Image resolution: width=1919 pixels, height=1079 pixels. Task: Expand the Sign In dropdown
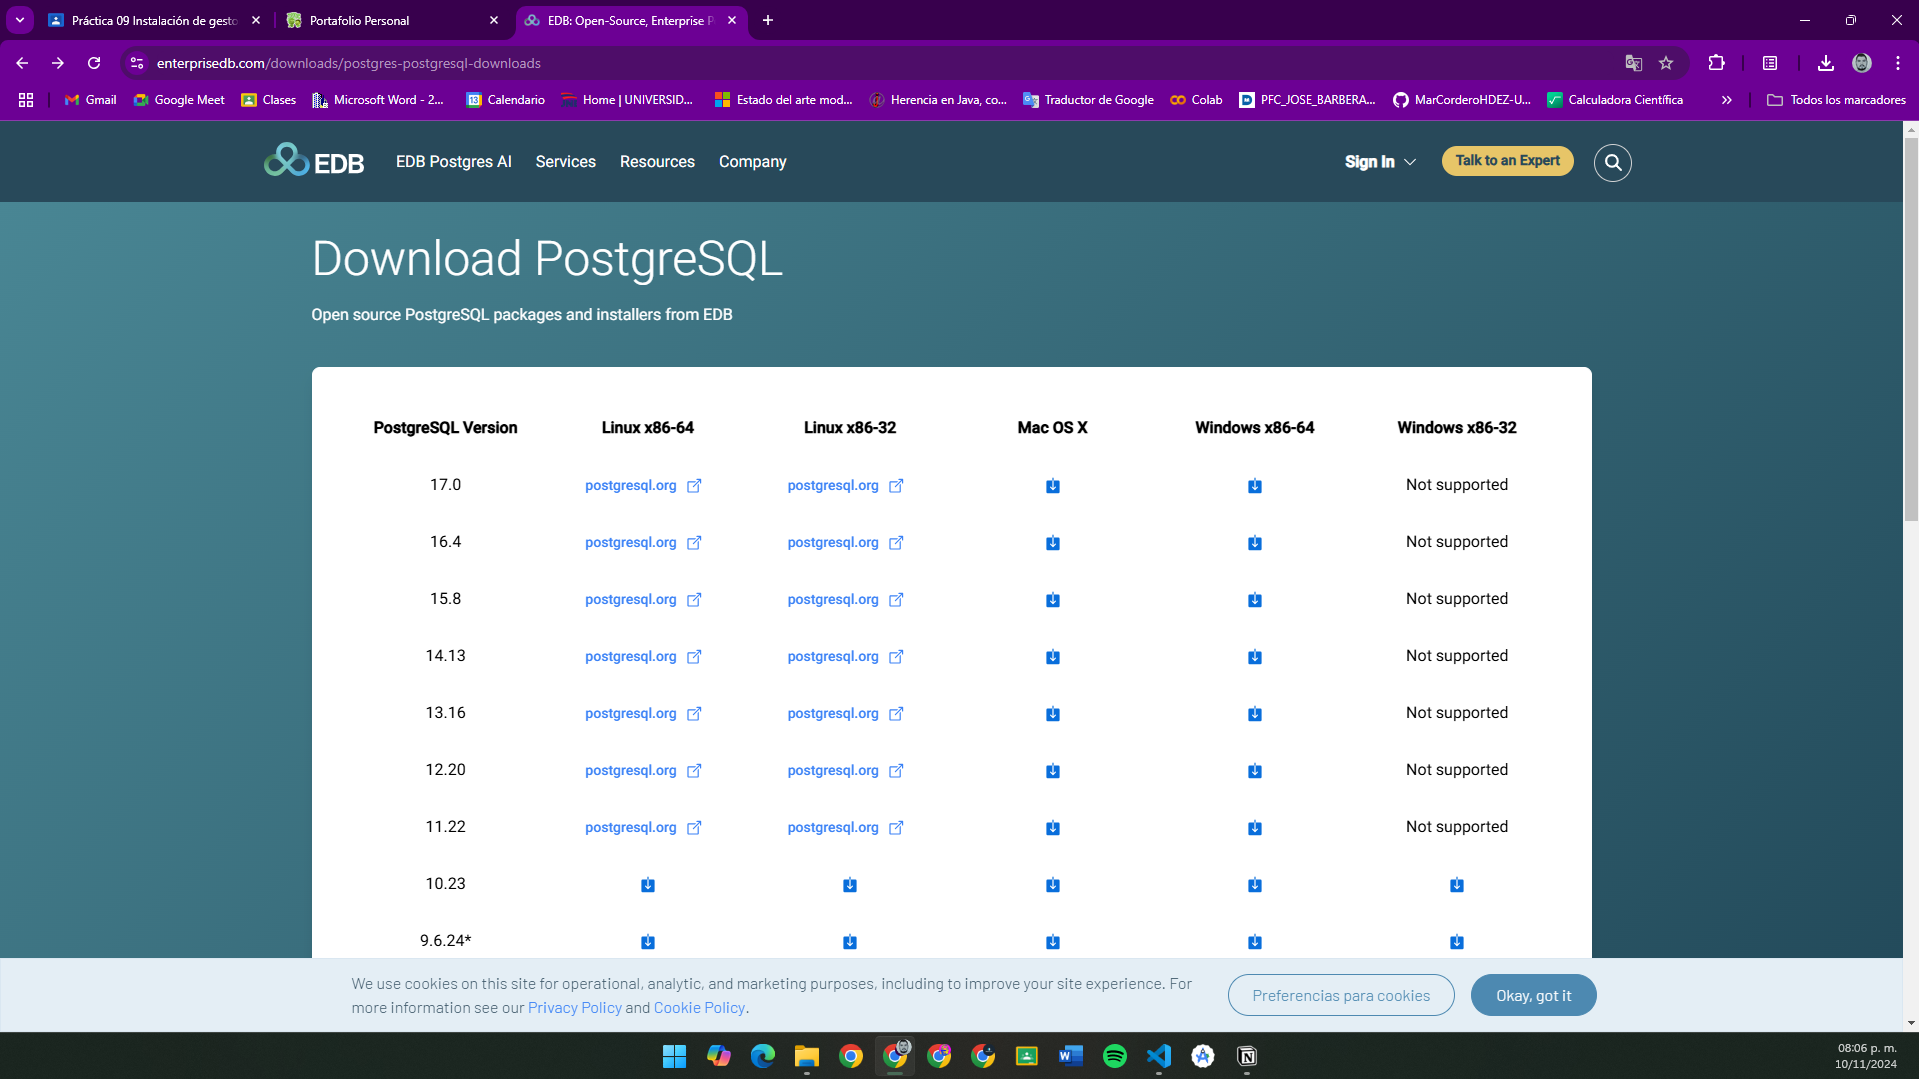[1380, 162]
